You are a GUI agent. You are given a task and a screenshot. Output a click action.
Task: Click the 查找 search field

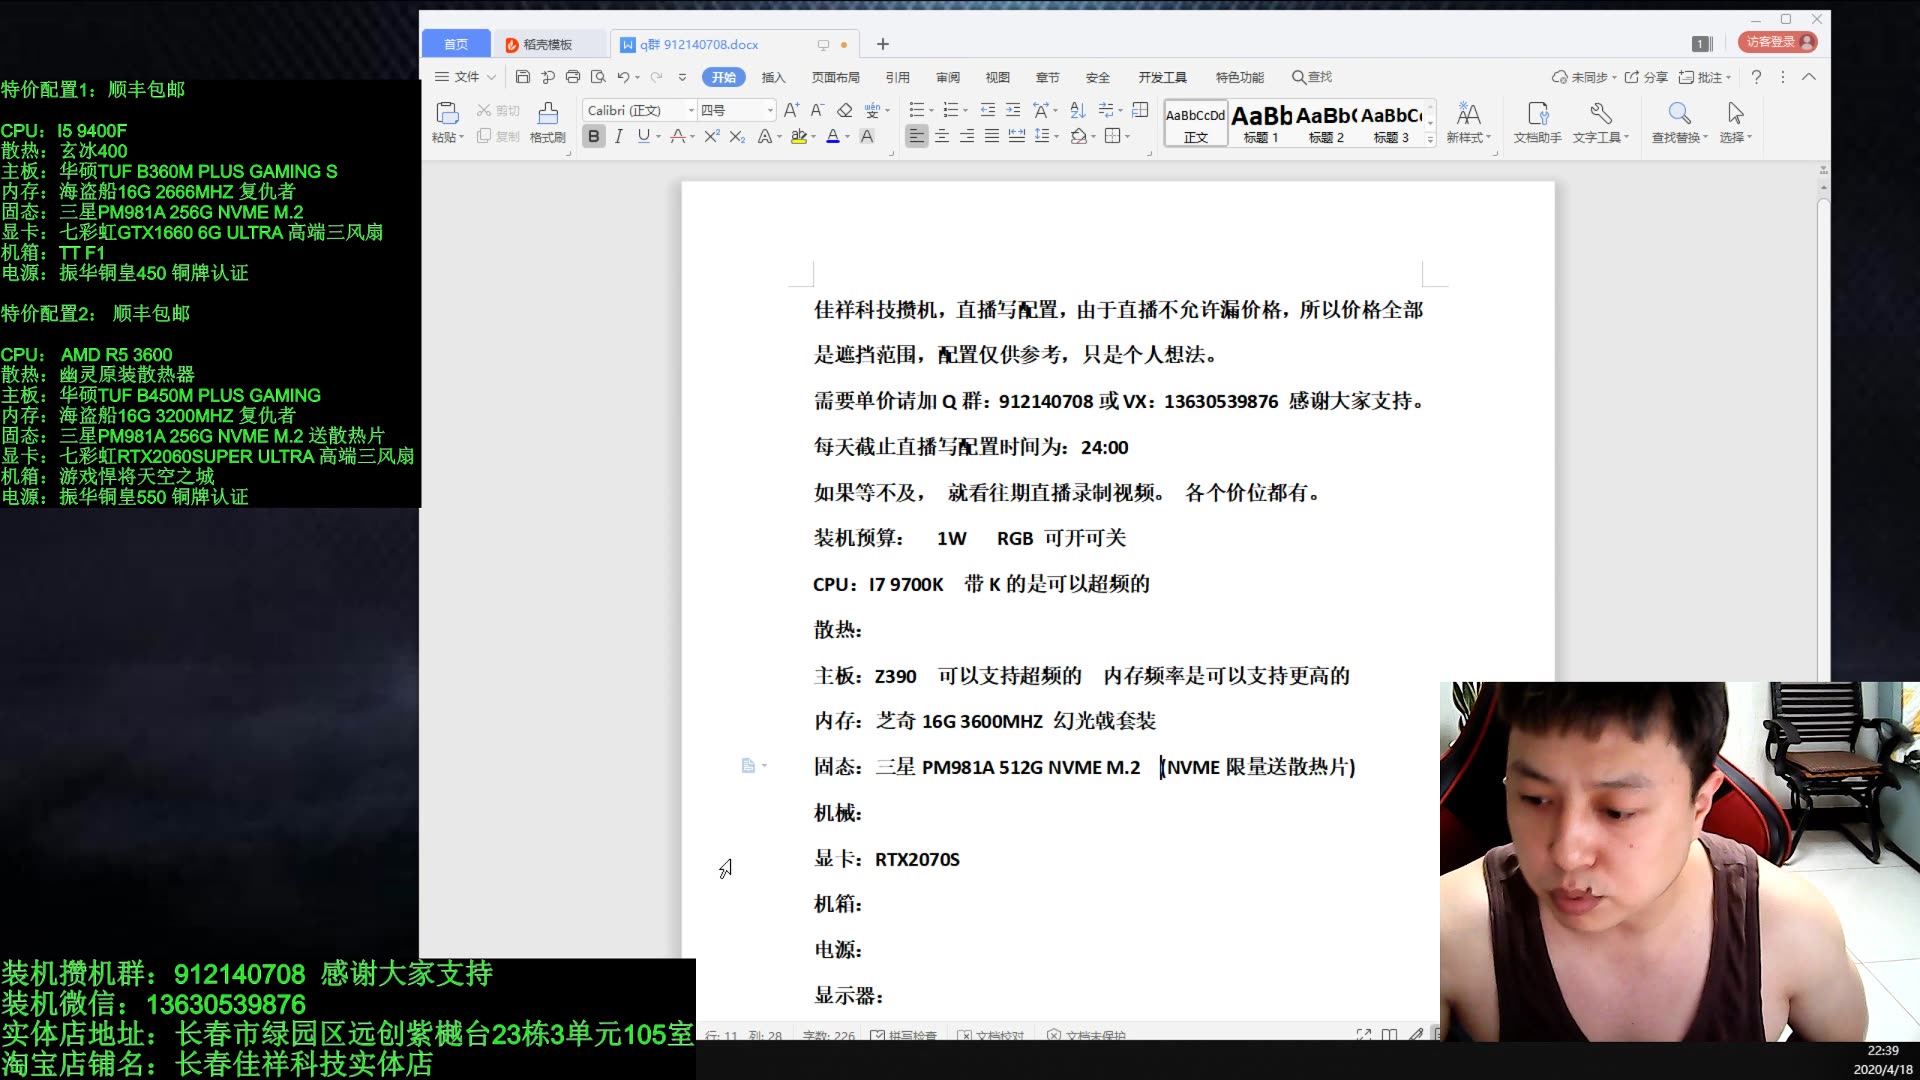click(x=1312, y=77)
